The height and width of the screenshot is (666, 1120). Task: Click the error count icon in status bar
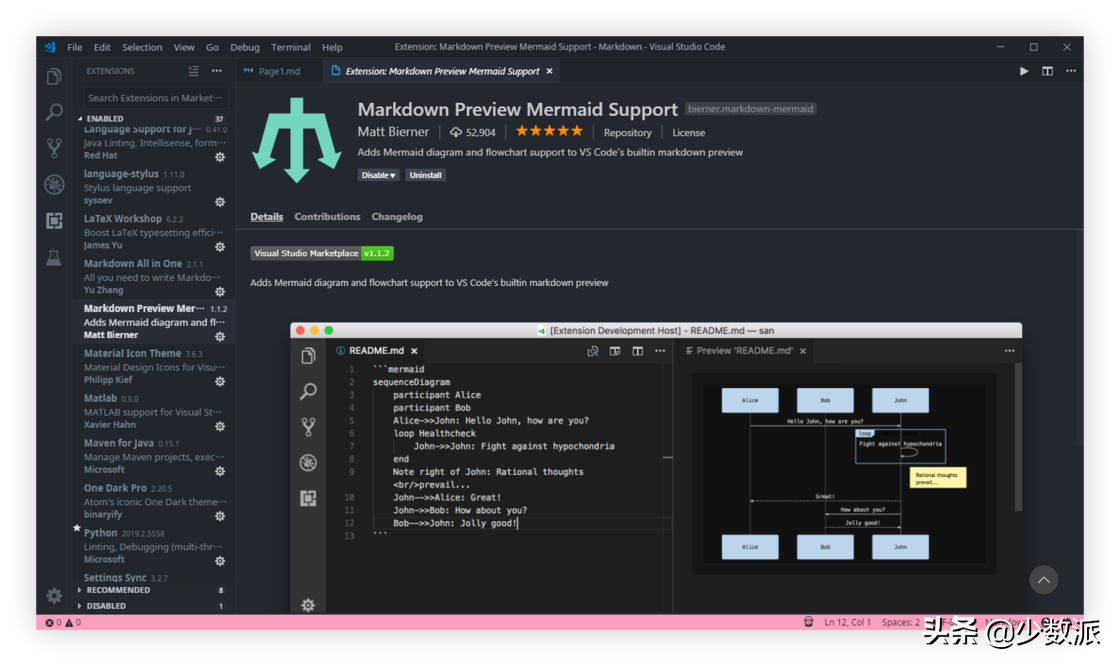[x=49, y=622]
